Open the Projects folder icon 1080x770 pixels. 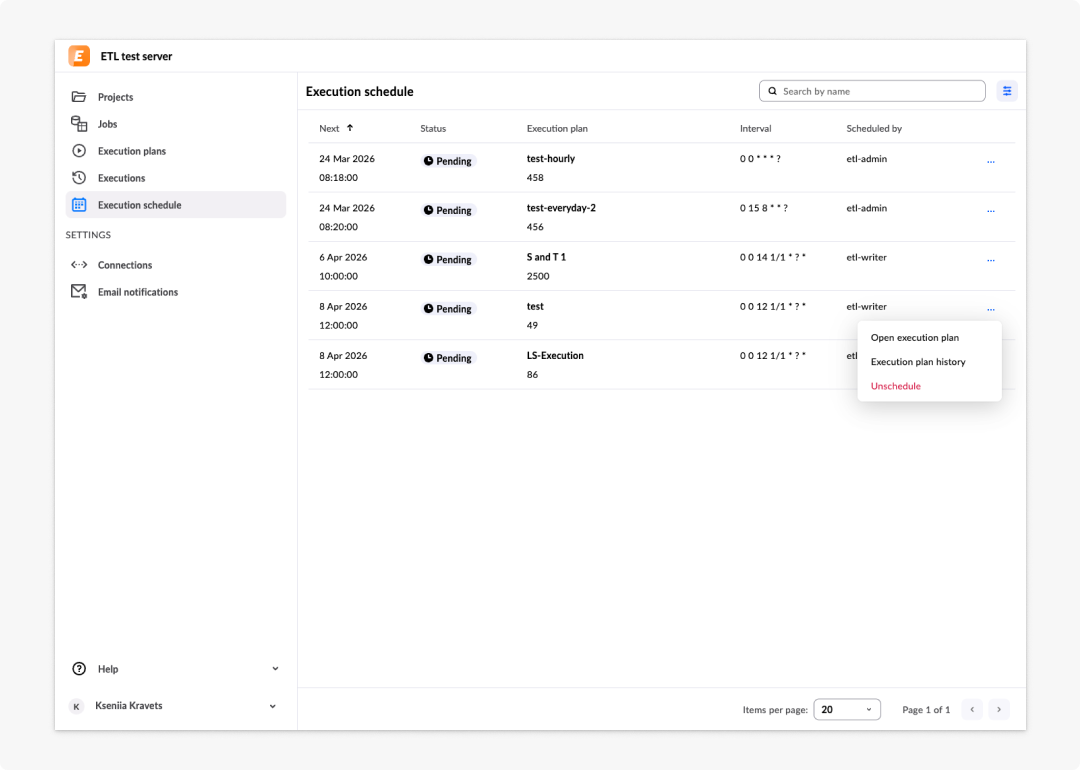79,96
